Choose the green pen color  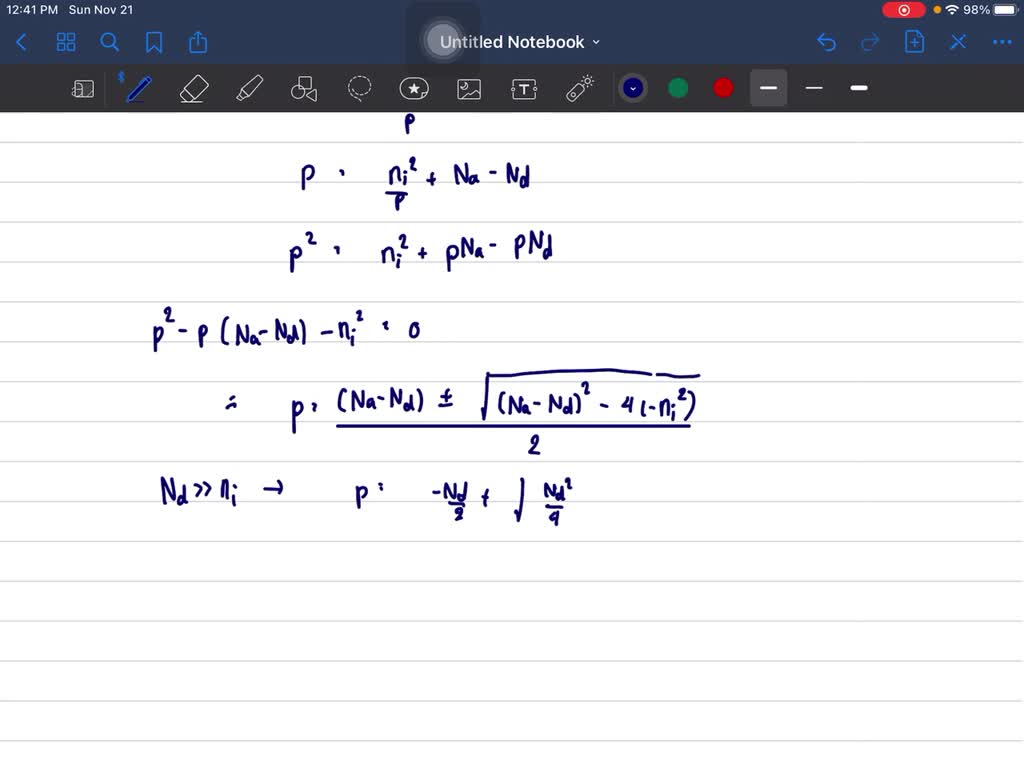(x=678, y=88)
